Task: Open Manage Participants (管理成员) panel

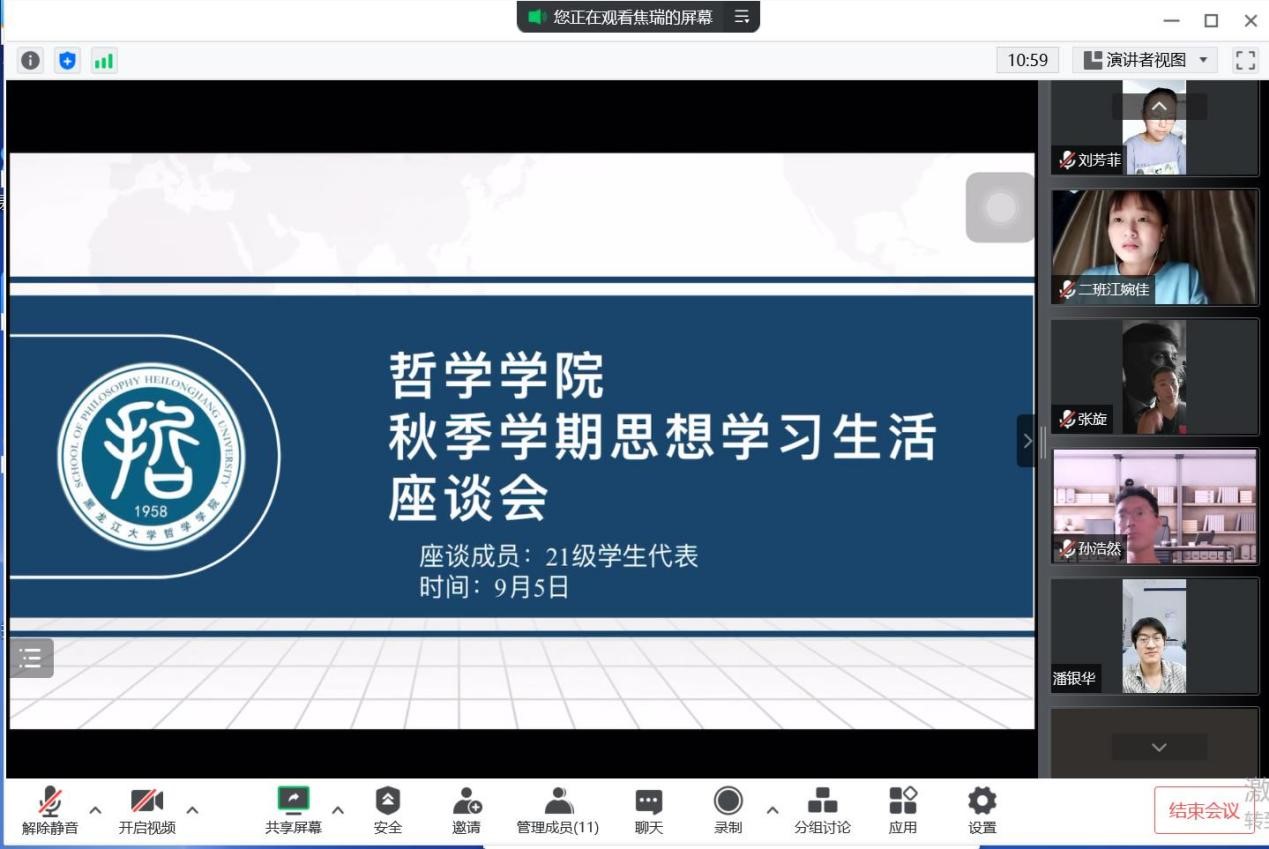Action: pyautogui.click(x=558, y=811)
